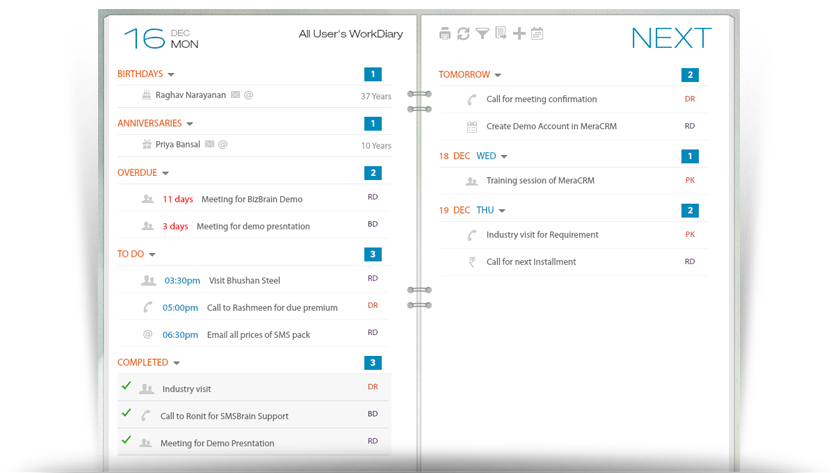Add a new entry with the plus icon
This screenshot has width=831, height=473.
(x=519, y=33)
